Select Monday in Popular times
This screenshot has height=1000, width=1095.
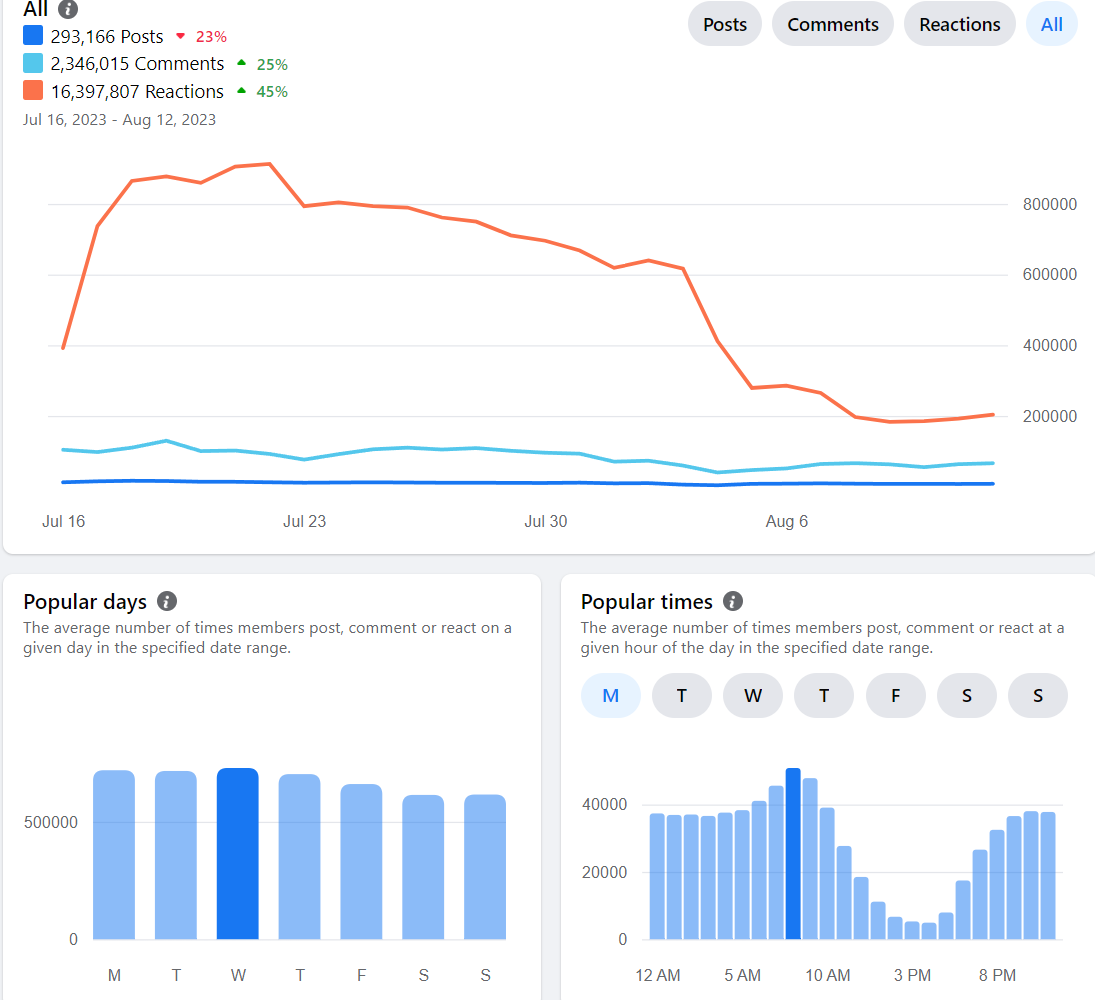click(x=610, y=696)
